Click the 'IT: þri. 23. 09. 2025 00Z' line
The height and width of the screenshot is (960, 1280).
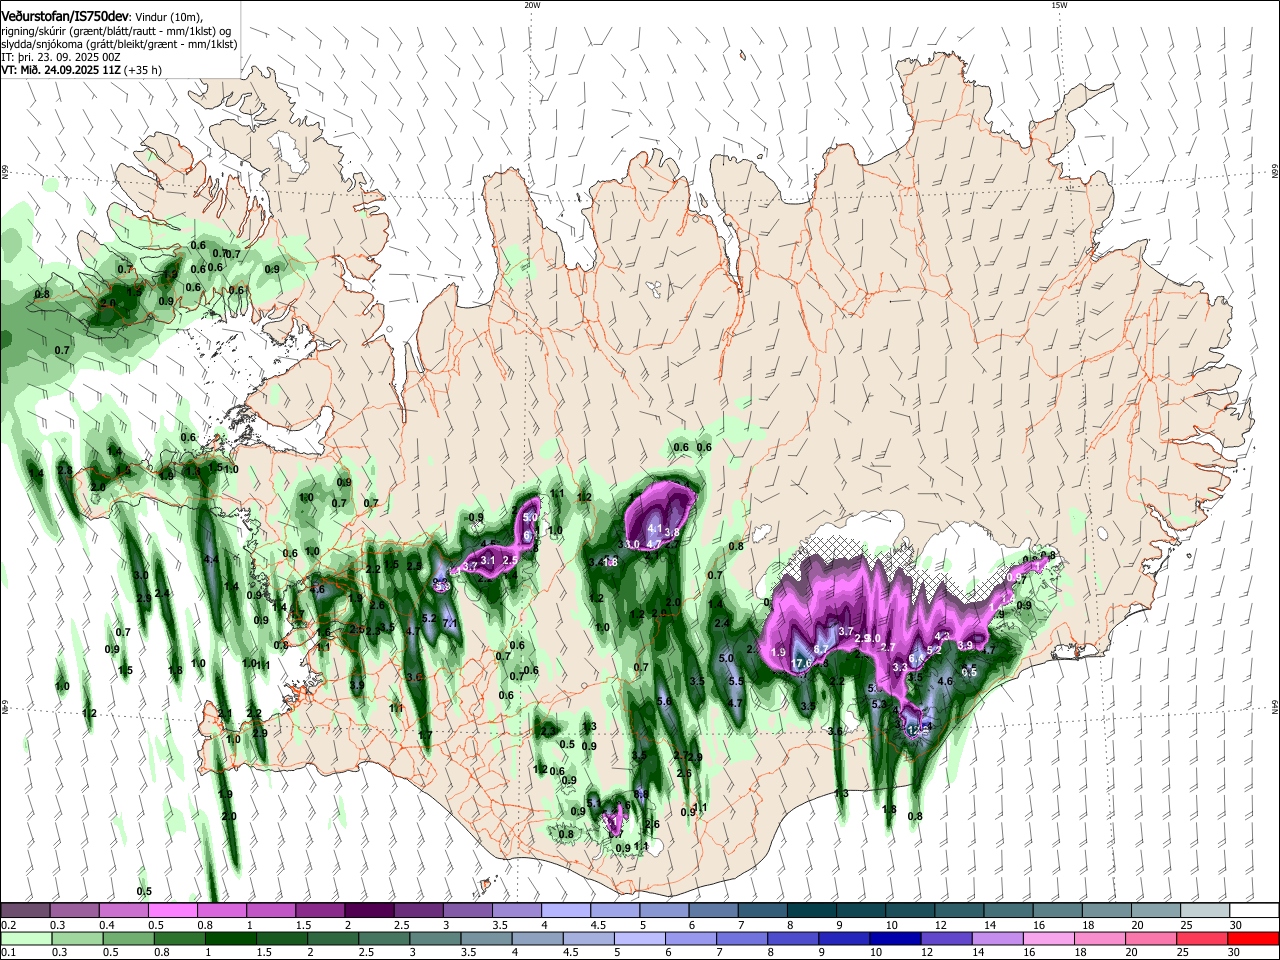pos(61,57)
